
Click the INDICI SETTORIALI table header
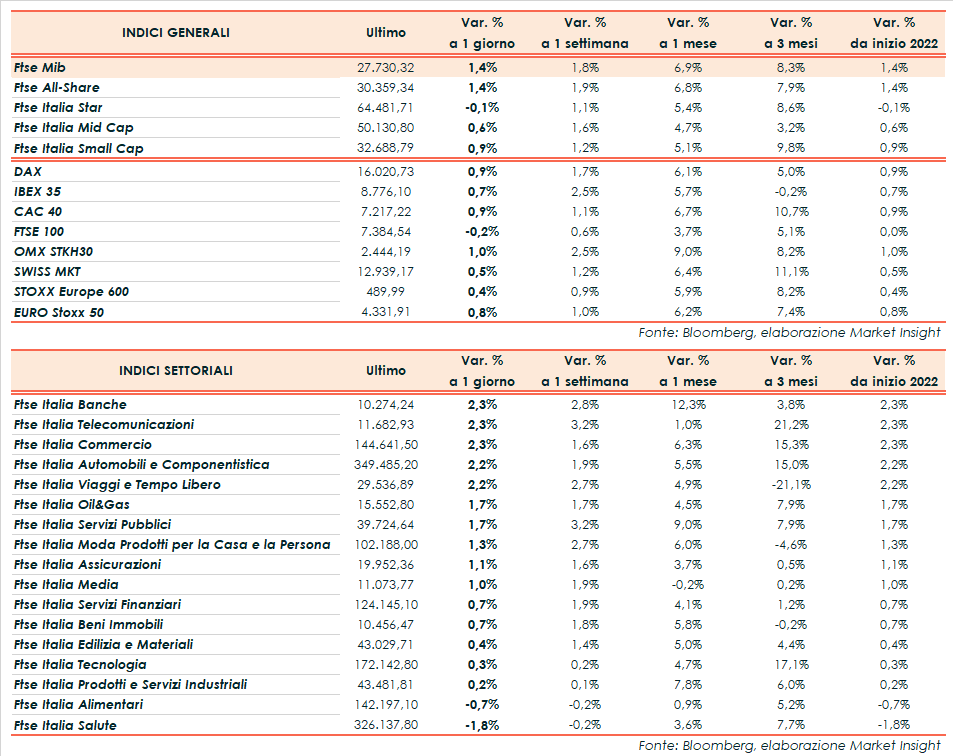point(176,370)
